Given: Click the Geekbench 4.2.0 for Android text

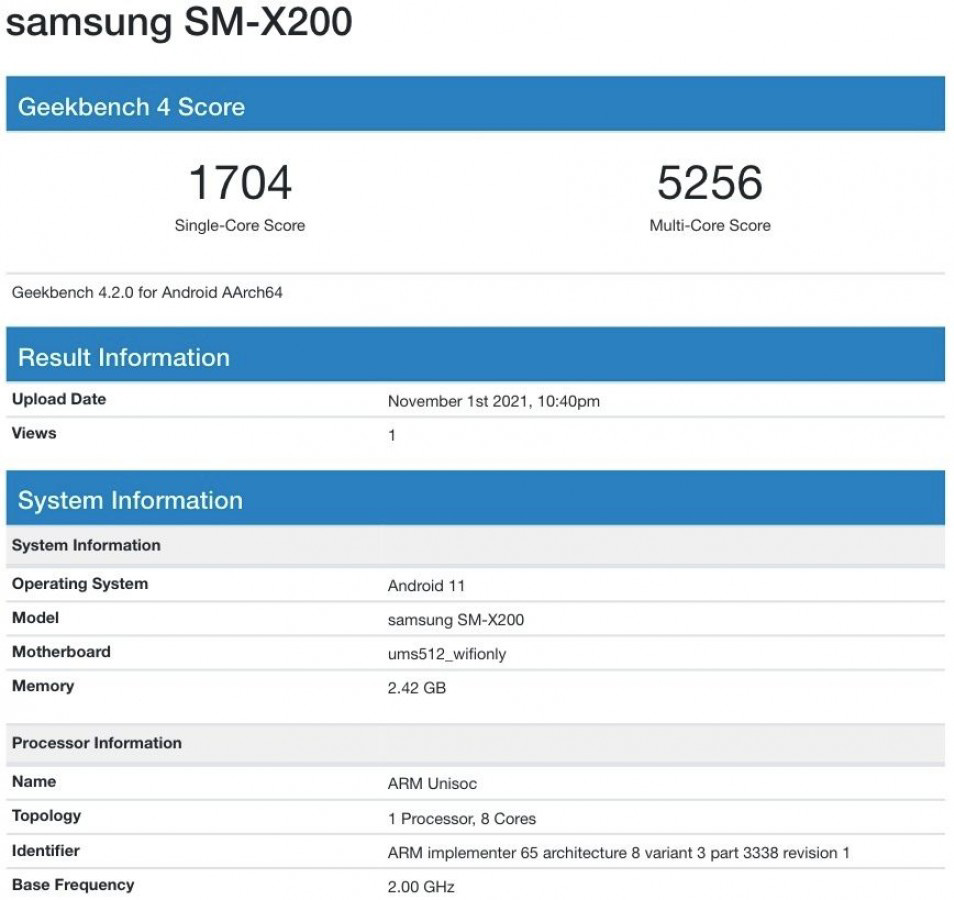Looking at the screenshot, I should pos(148,294).
